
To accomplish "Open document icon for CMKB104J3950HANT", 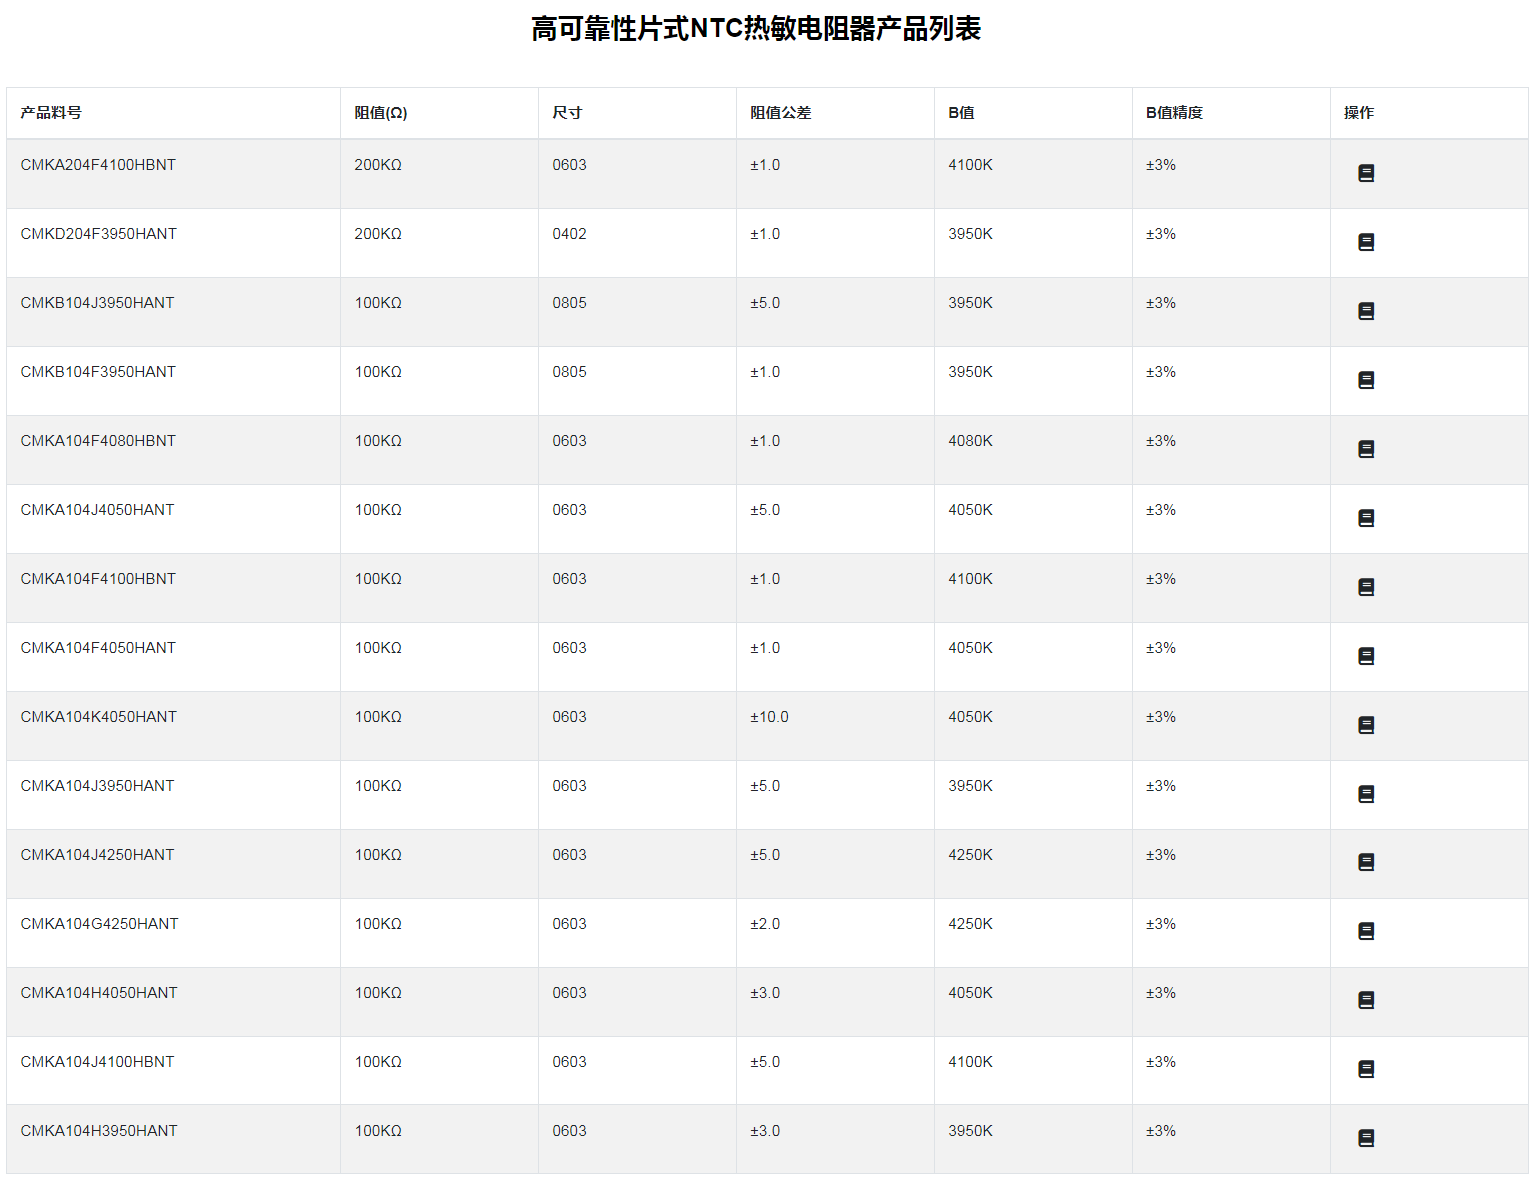I will (1366, 311).
